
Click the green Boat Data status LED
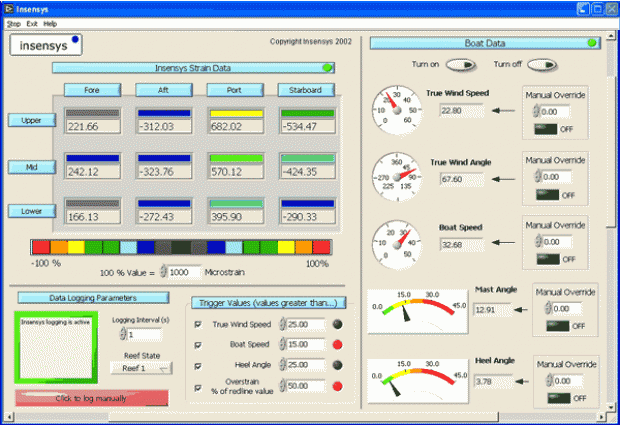592,43
